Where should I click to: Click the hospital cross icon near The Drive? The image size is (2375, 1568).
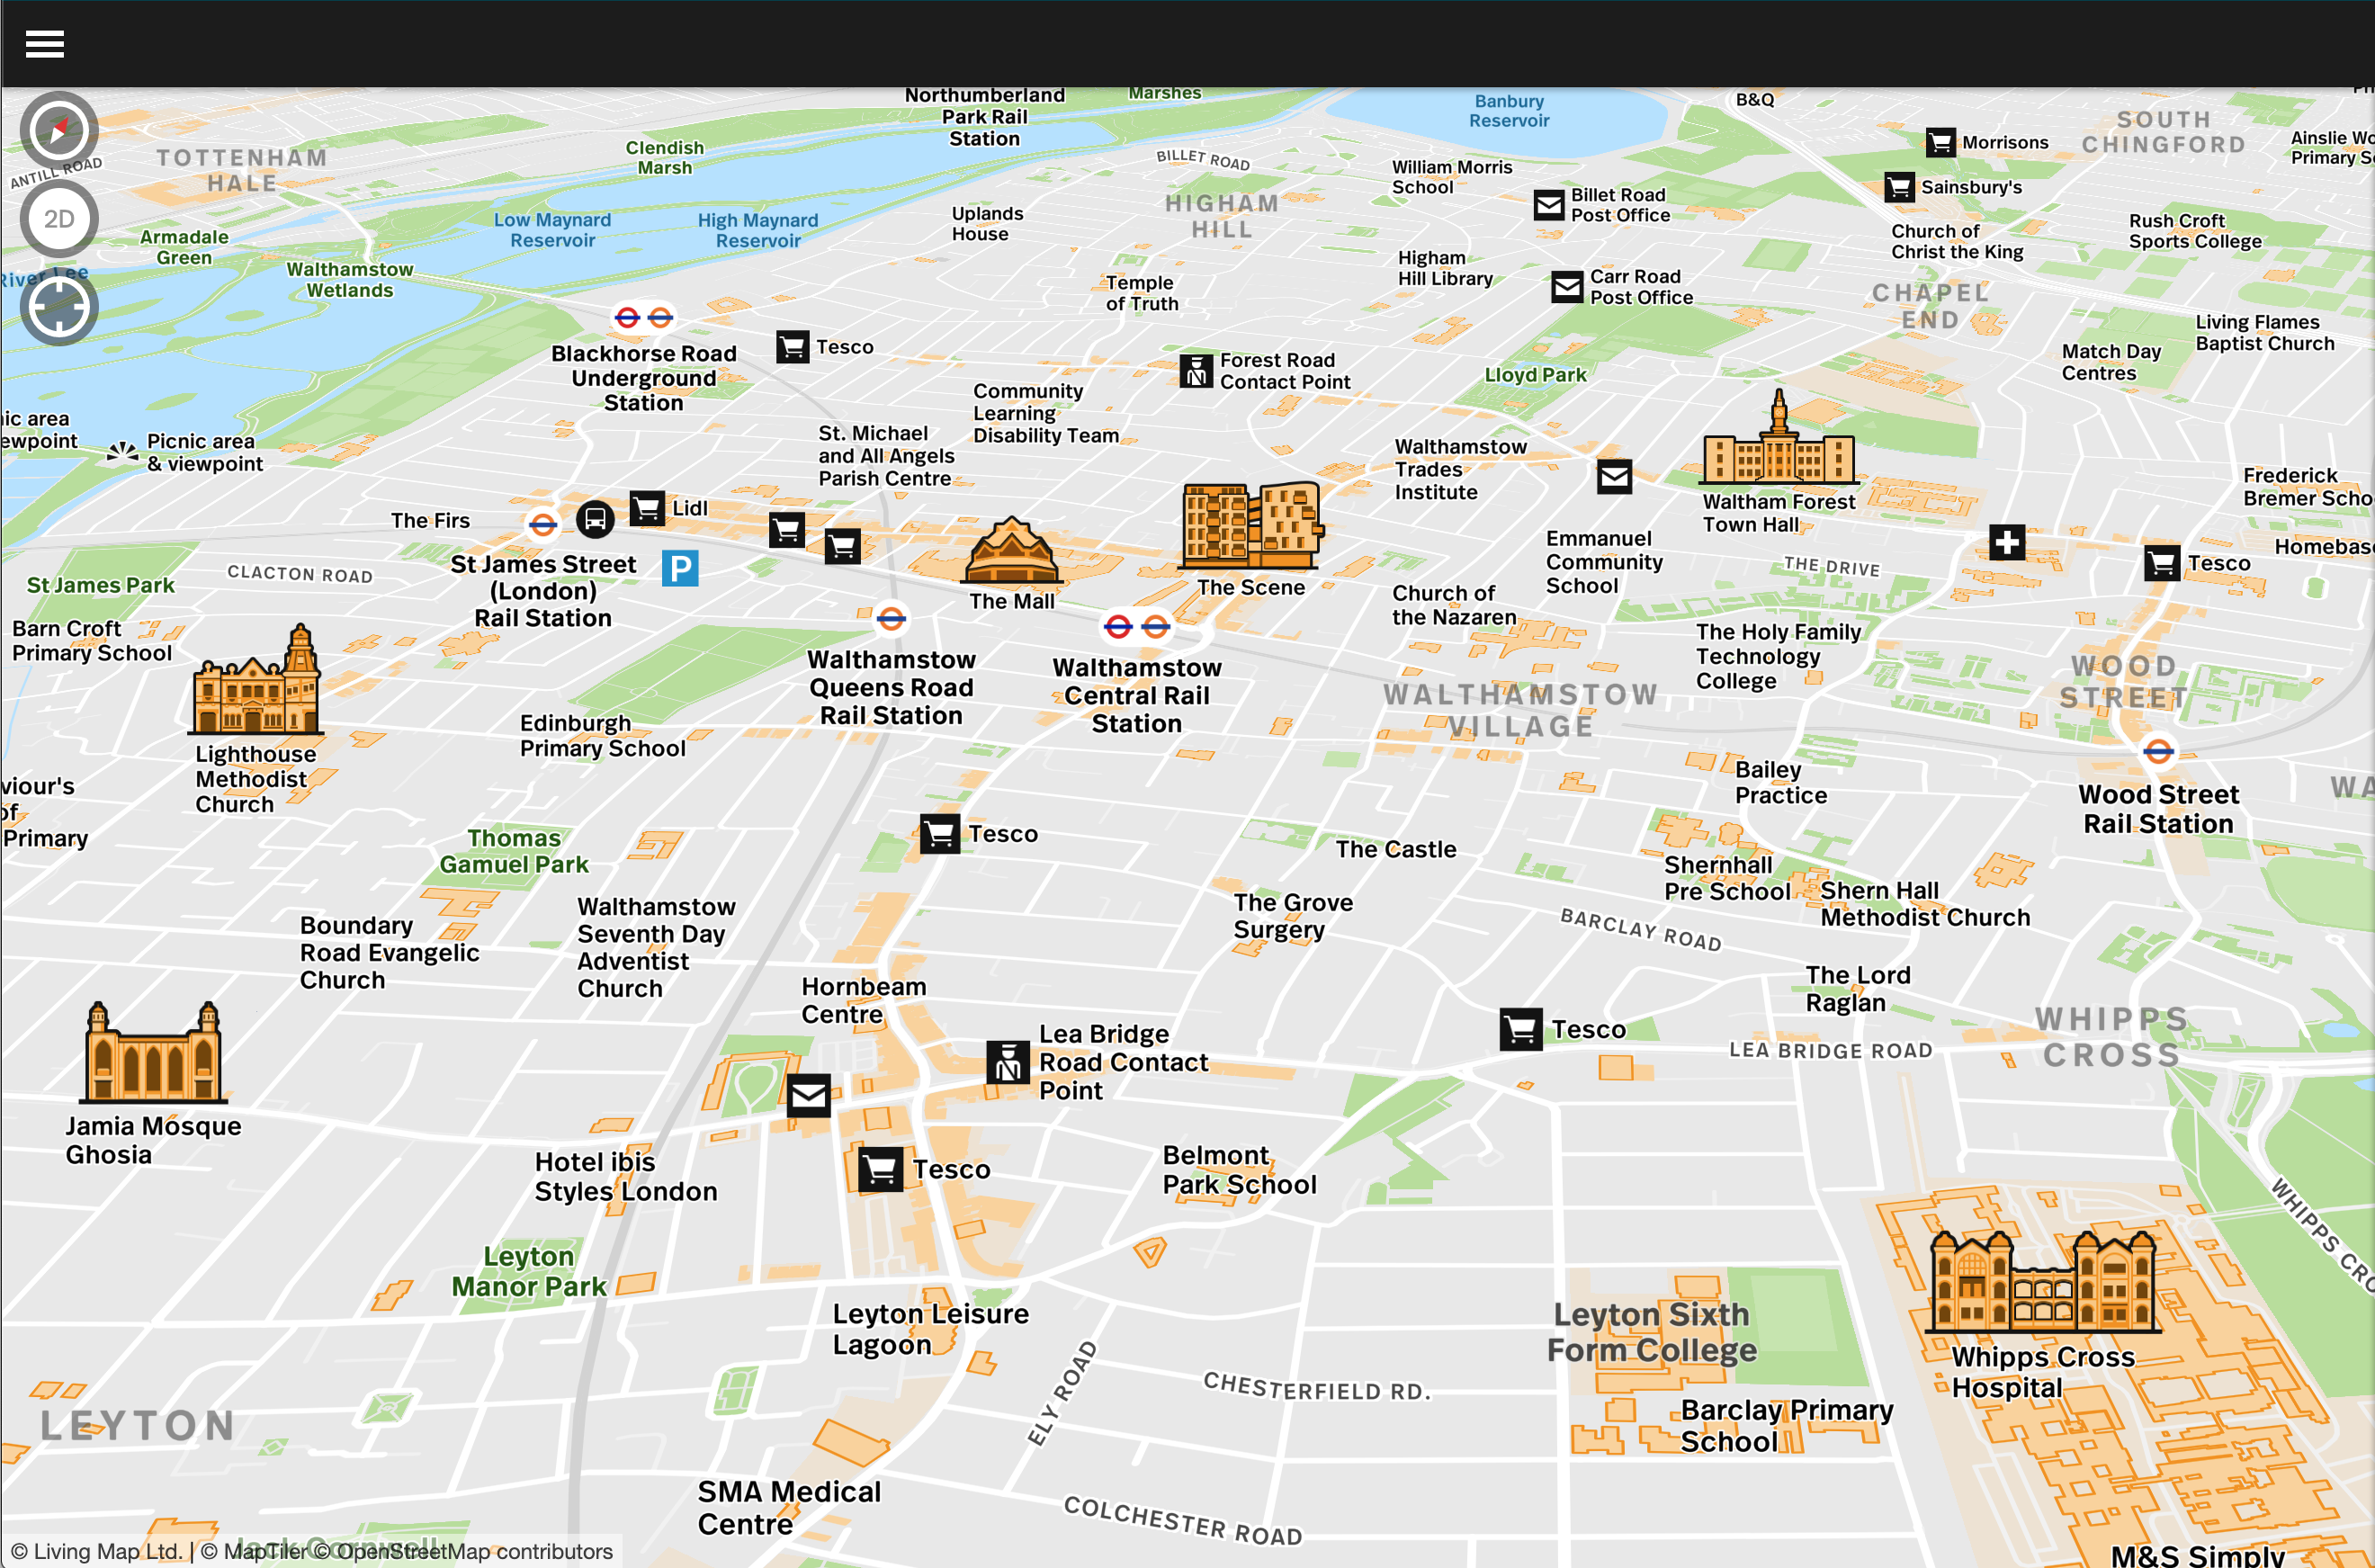pos(2006,543)
